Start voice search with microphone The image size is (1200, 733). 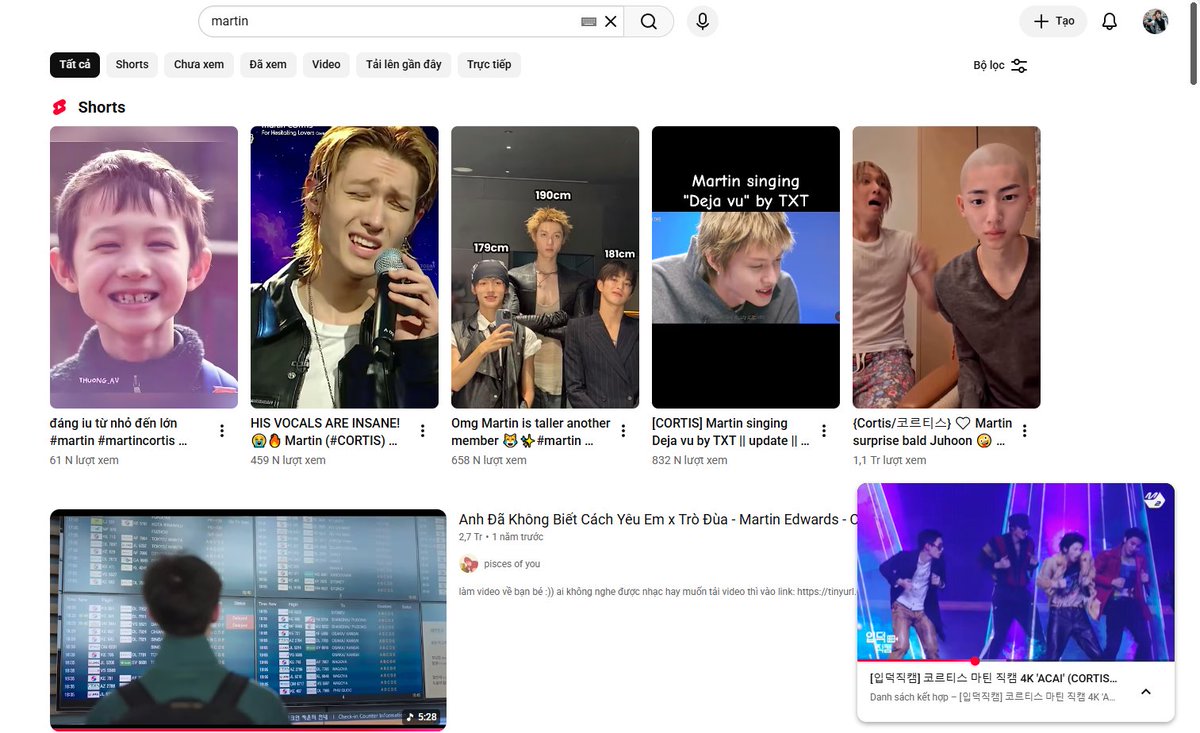click(702, 21)
